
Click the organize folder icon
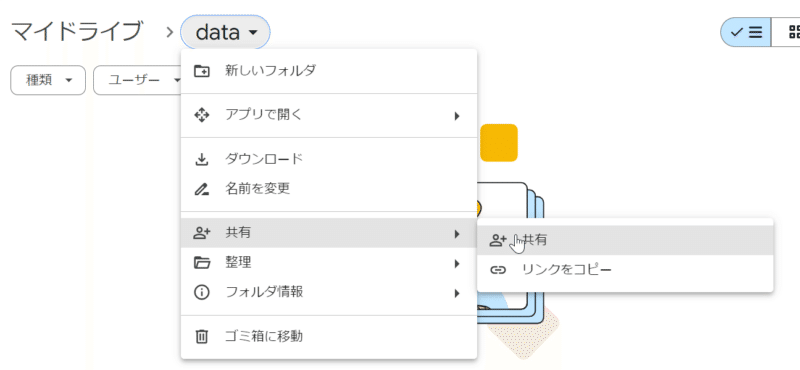202,263
